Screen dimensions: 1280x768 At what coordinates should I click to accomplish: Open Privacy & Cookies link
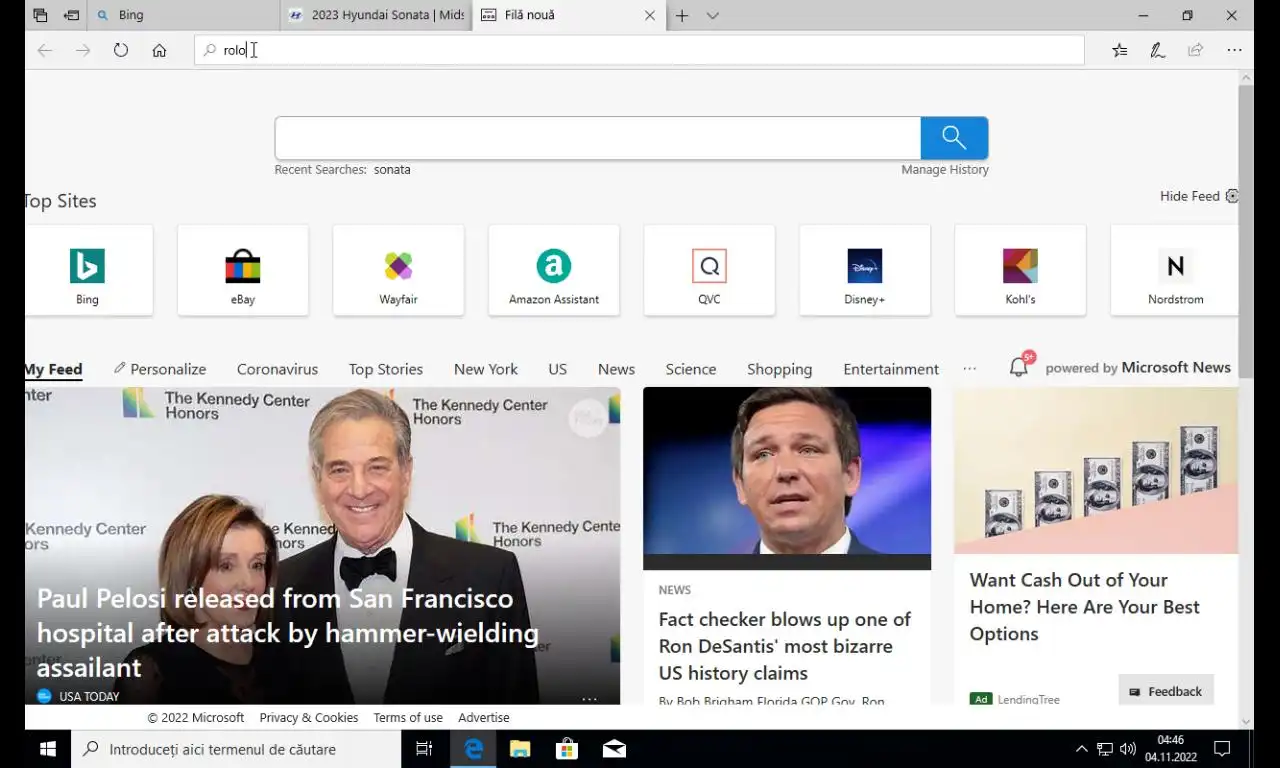click(x=309, y=718)
